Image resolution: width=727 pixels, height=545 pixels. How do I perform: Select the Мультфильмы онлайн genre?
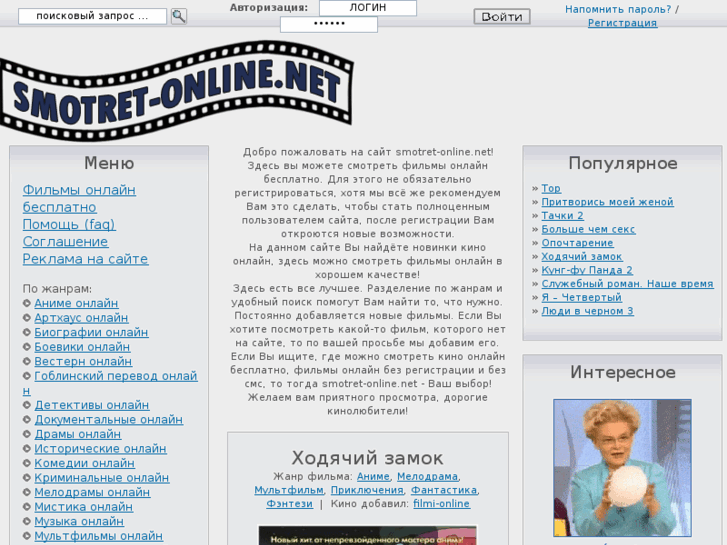tap(98, 536)
